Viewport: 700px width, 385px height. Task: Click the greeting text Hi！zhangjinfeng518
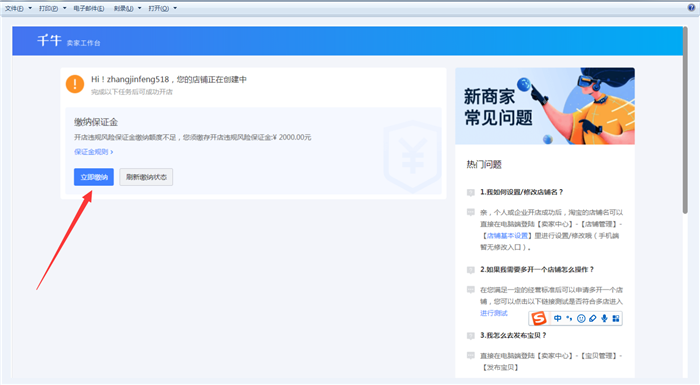(x=130, y=80)
